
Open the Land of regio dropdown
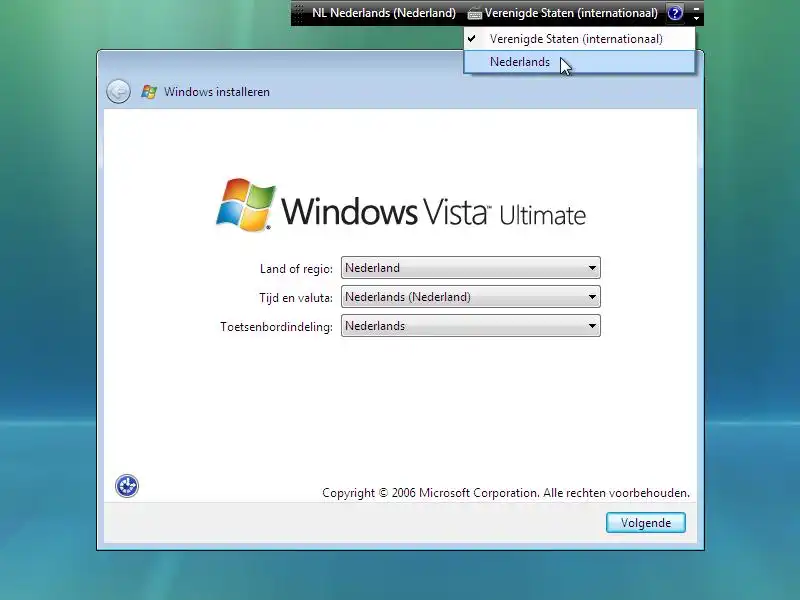click(470, 268)
